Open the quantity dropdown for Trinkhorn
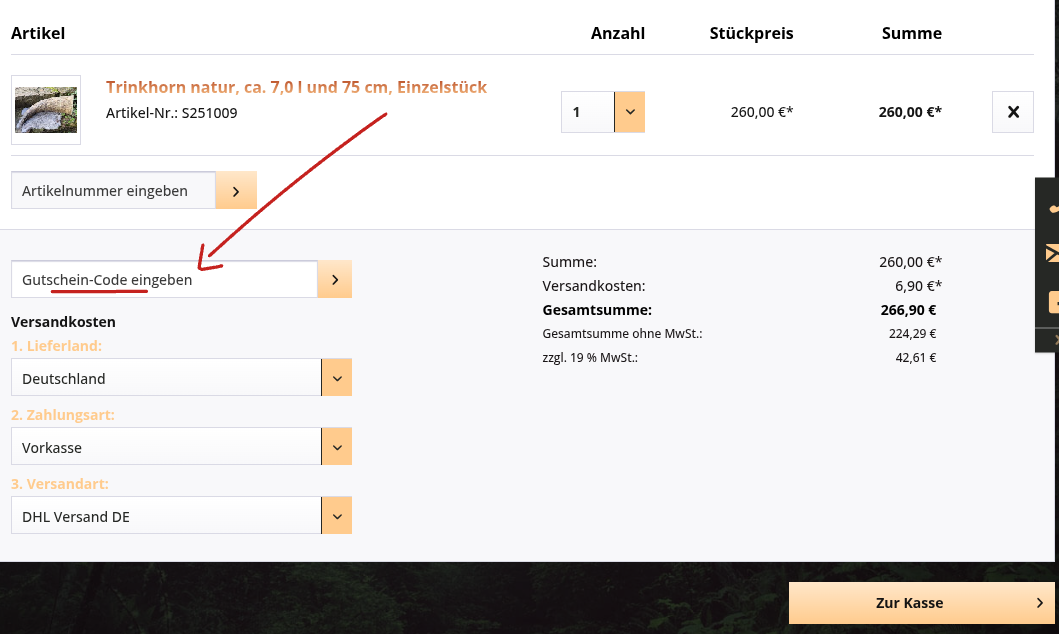 coord(629,111)
